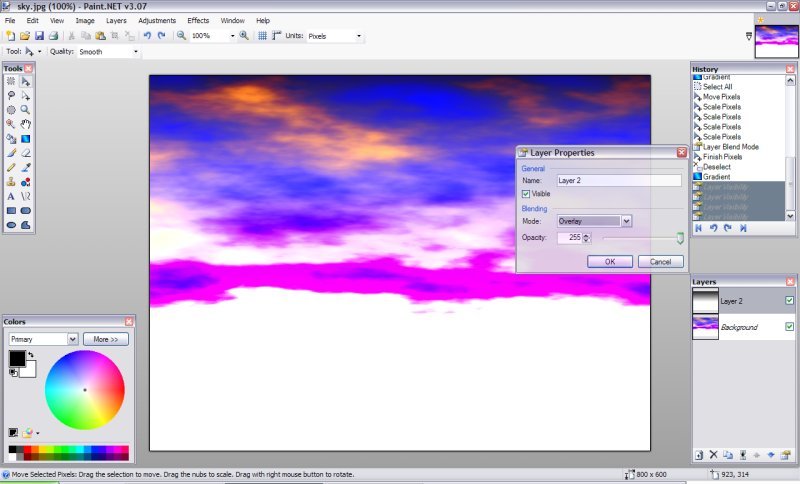Open the Adjustments menu
The width and height of the screenshot is (800, 484).
tap(157, 20)
